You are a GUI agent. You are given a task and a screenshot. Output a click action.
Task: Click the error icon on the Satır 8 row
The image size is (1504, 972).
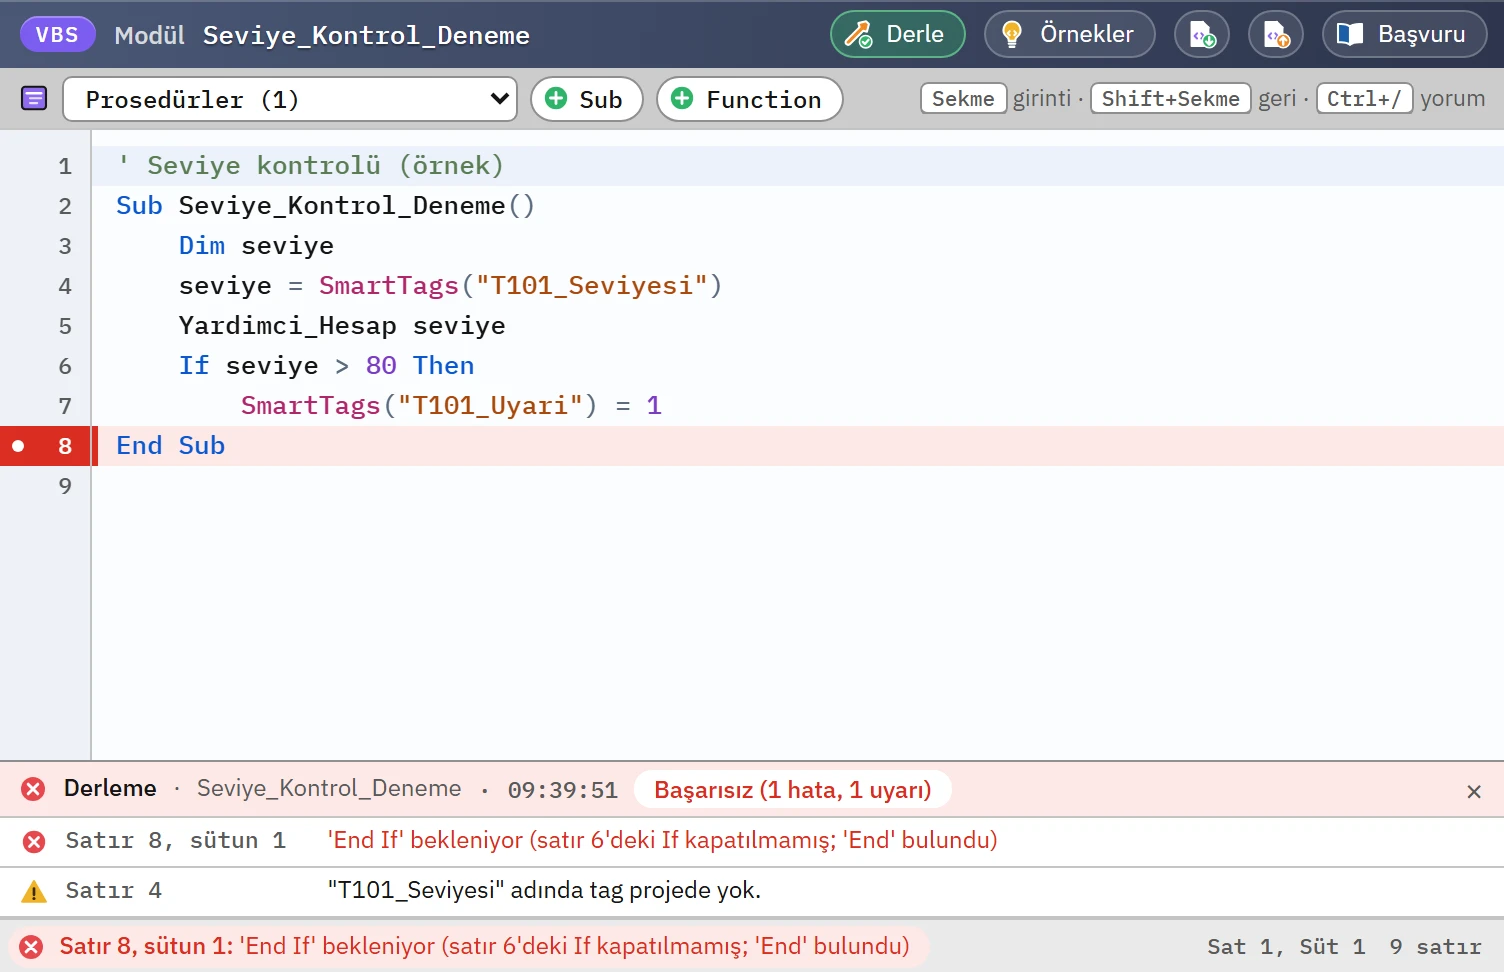[34, 841]
